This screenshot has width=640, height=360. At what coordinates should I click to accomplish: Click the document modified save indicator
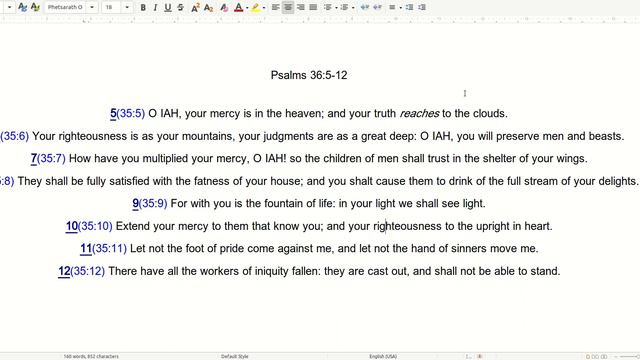pos(480,356)
